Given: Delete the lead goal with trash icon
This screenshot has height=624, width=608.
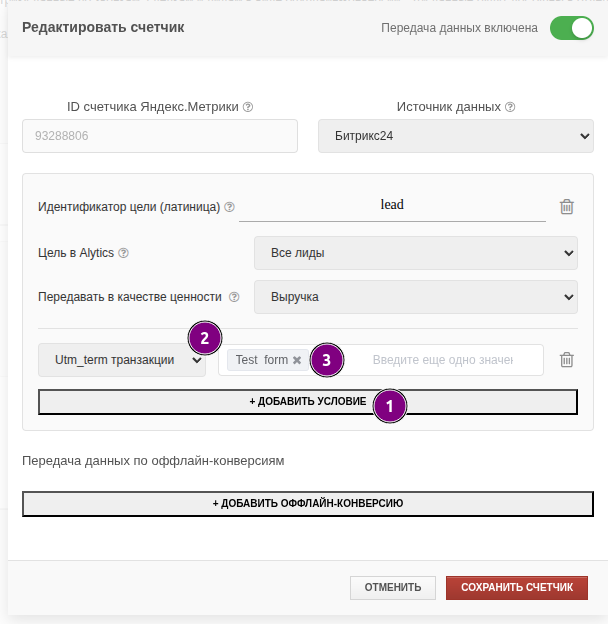Looking at the screenshot, I should (567, 207).
